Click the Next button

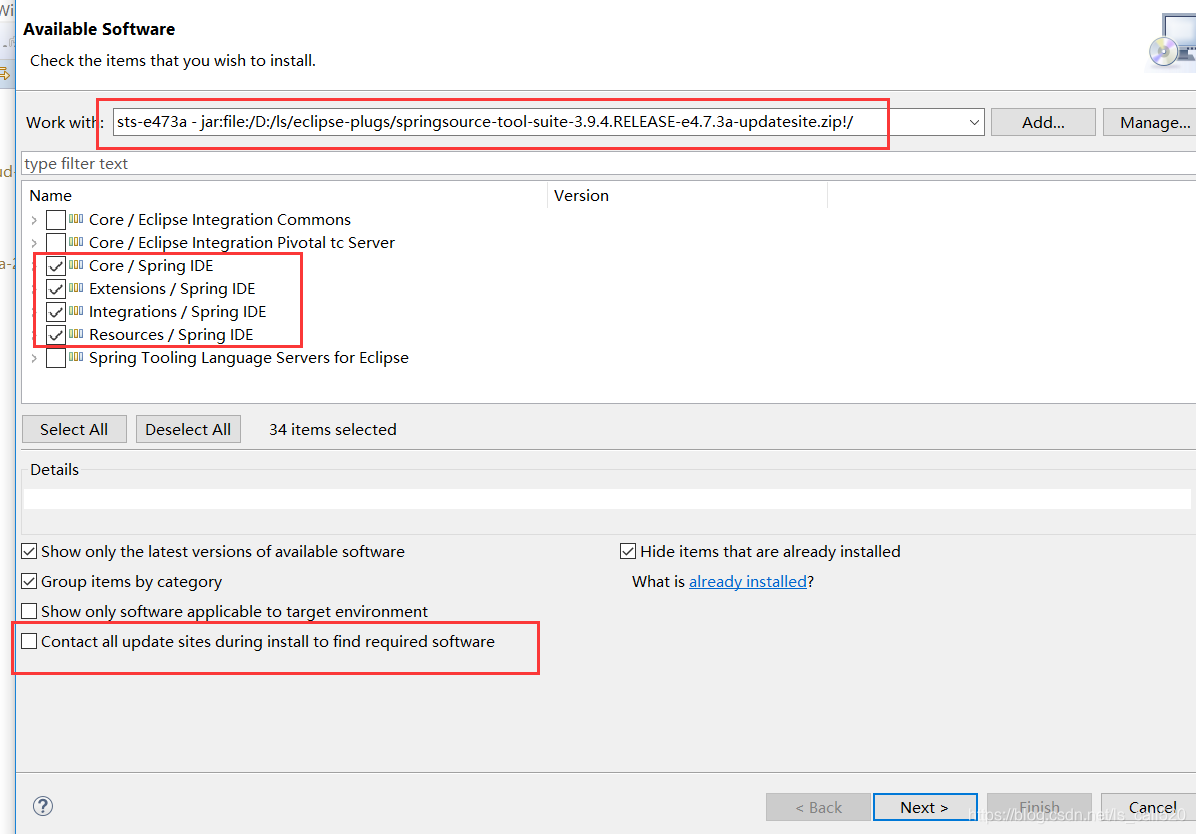pyautogui.click(x=924, y=807)
